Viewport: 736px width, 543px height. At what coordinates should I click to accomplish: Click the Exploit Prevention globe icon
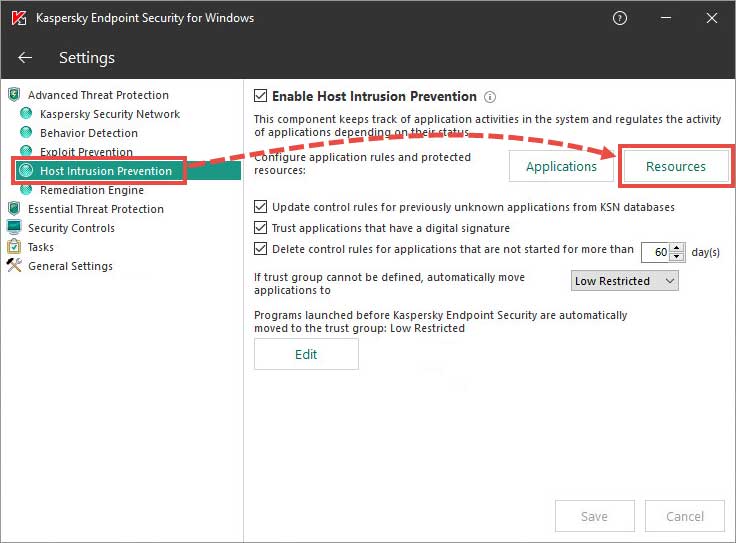[x=26, y=151]
